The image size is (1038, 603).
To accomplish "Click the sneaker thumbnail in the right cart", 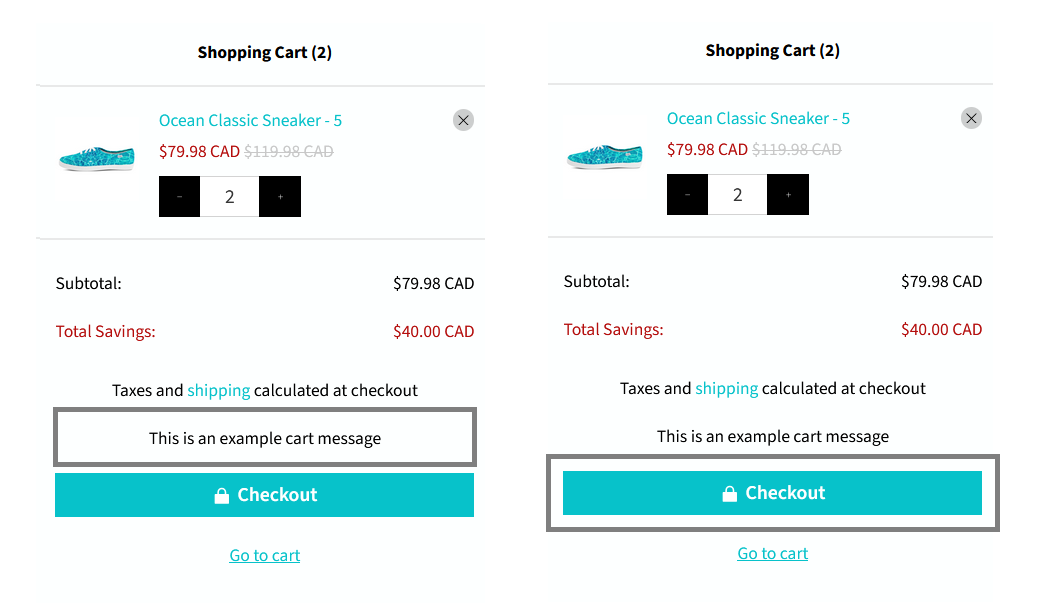I will point(605,153).
